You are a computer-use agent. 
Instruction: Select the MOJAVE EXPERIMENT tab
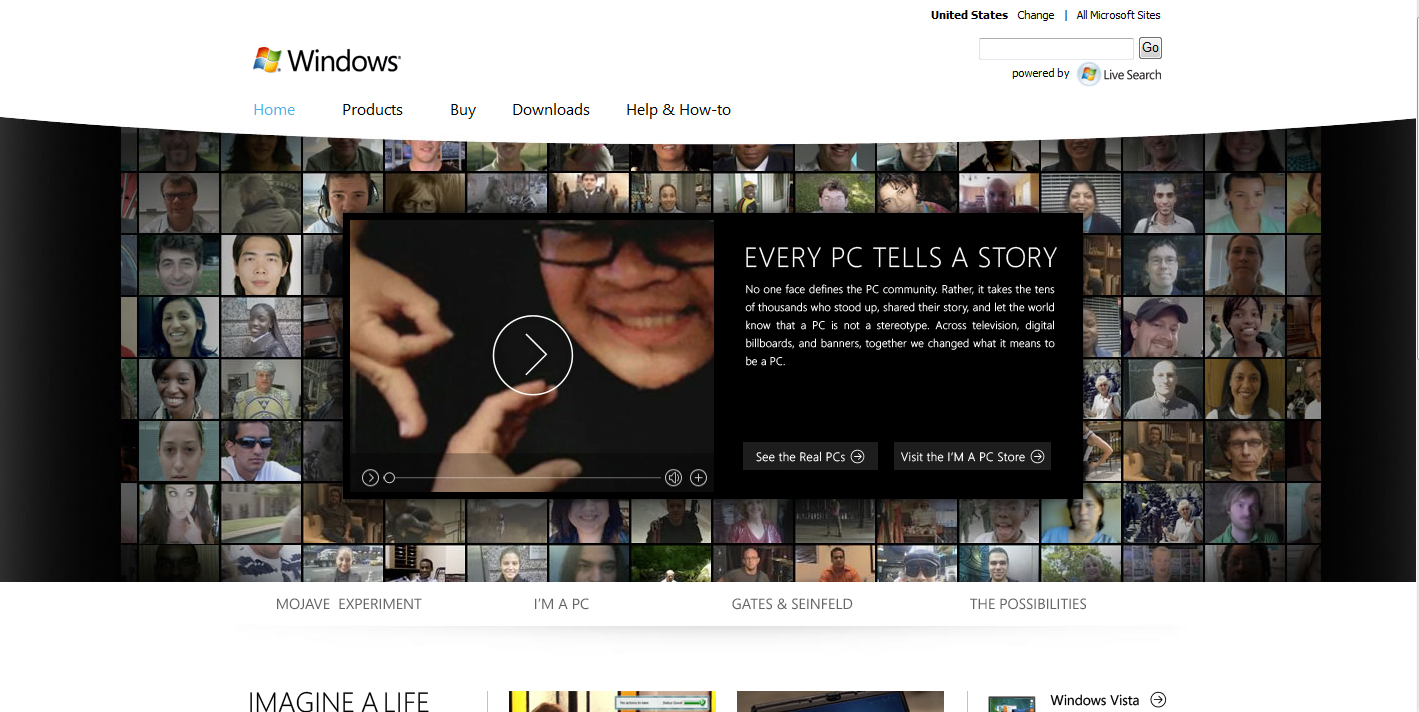click(x=349, y=604)
